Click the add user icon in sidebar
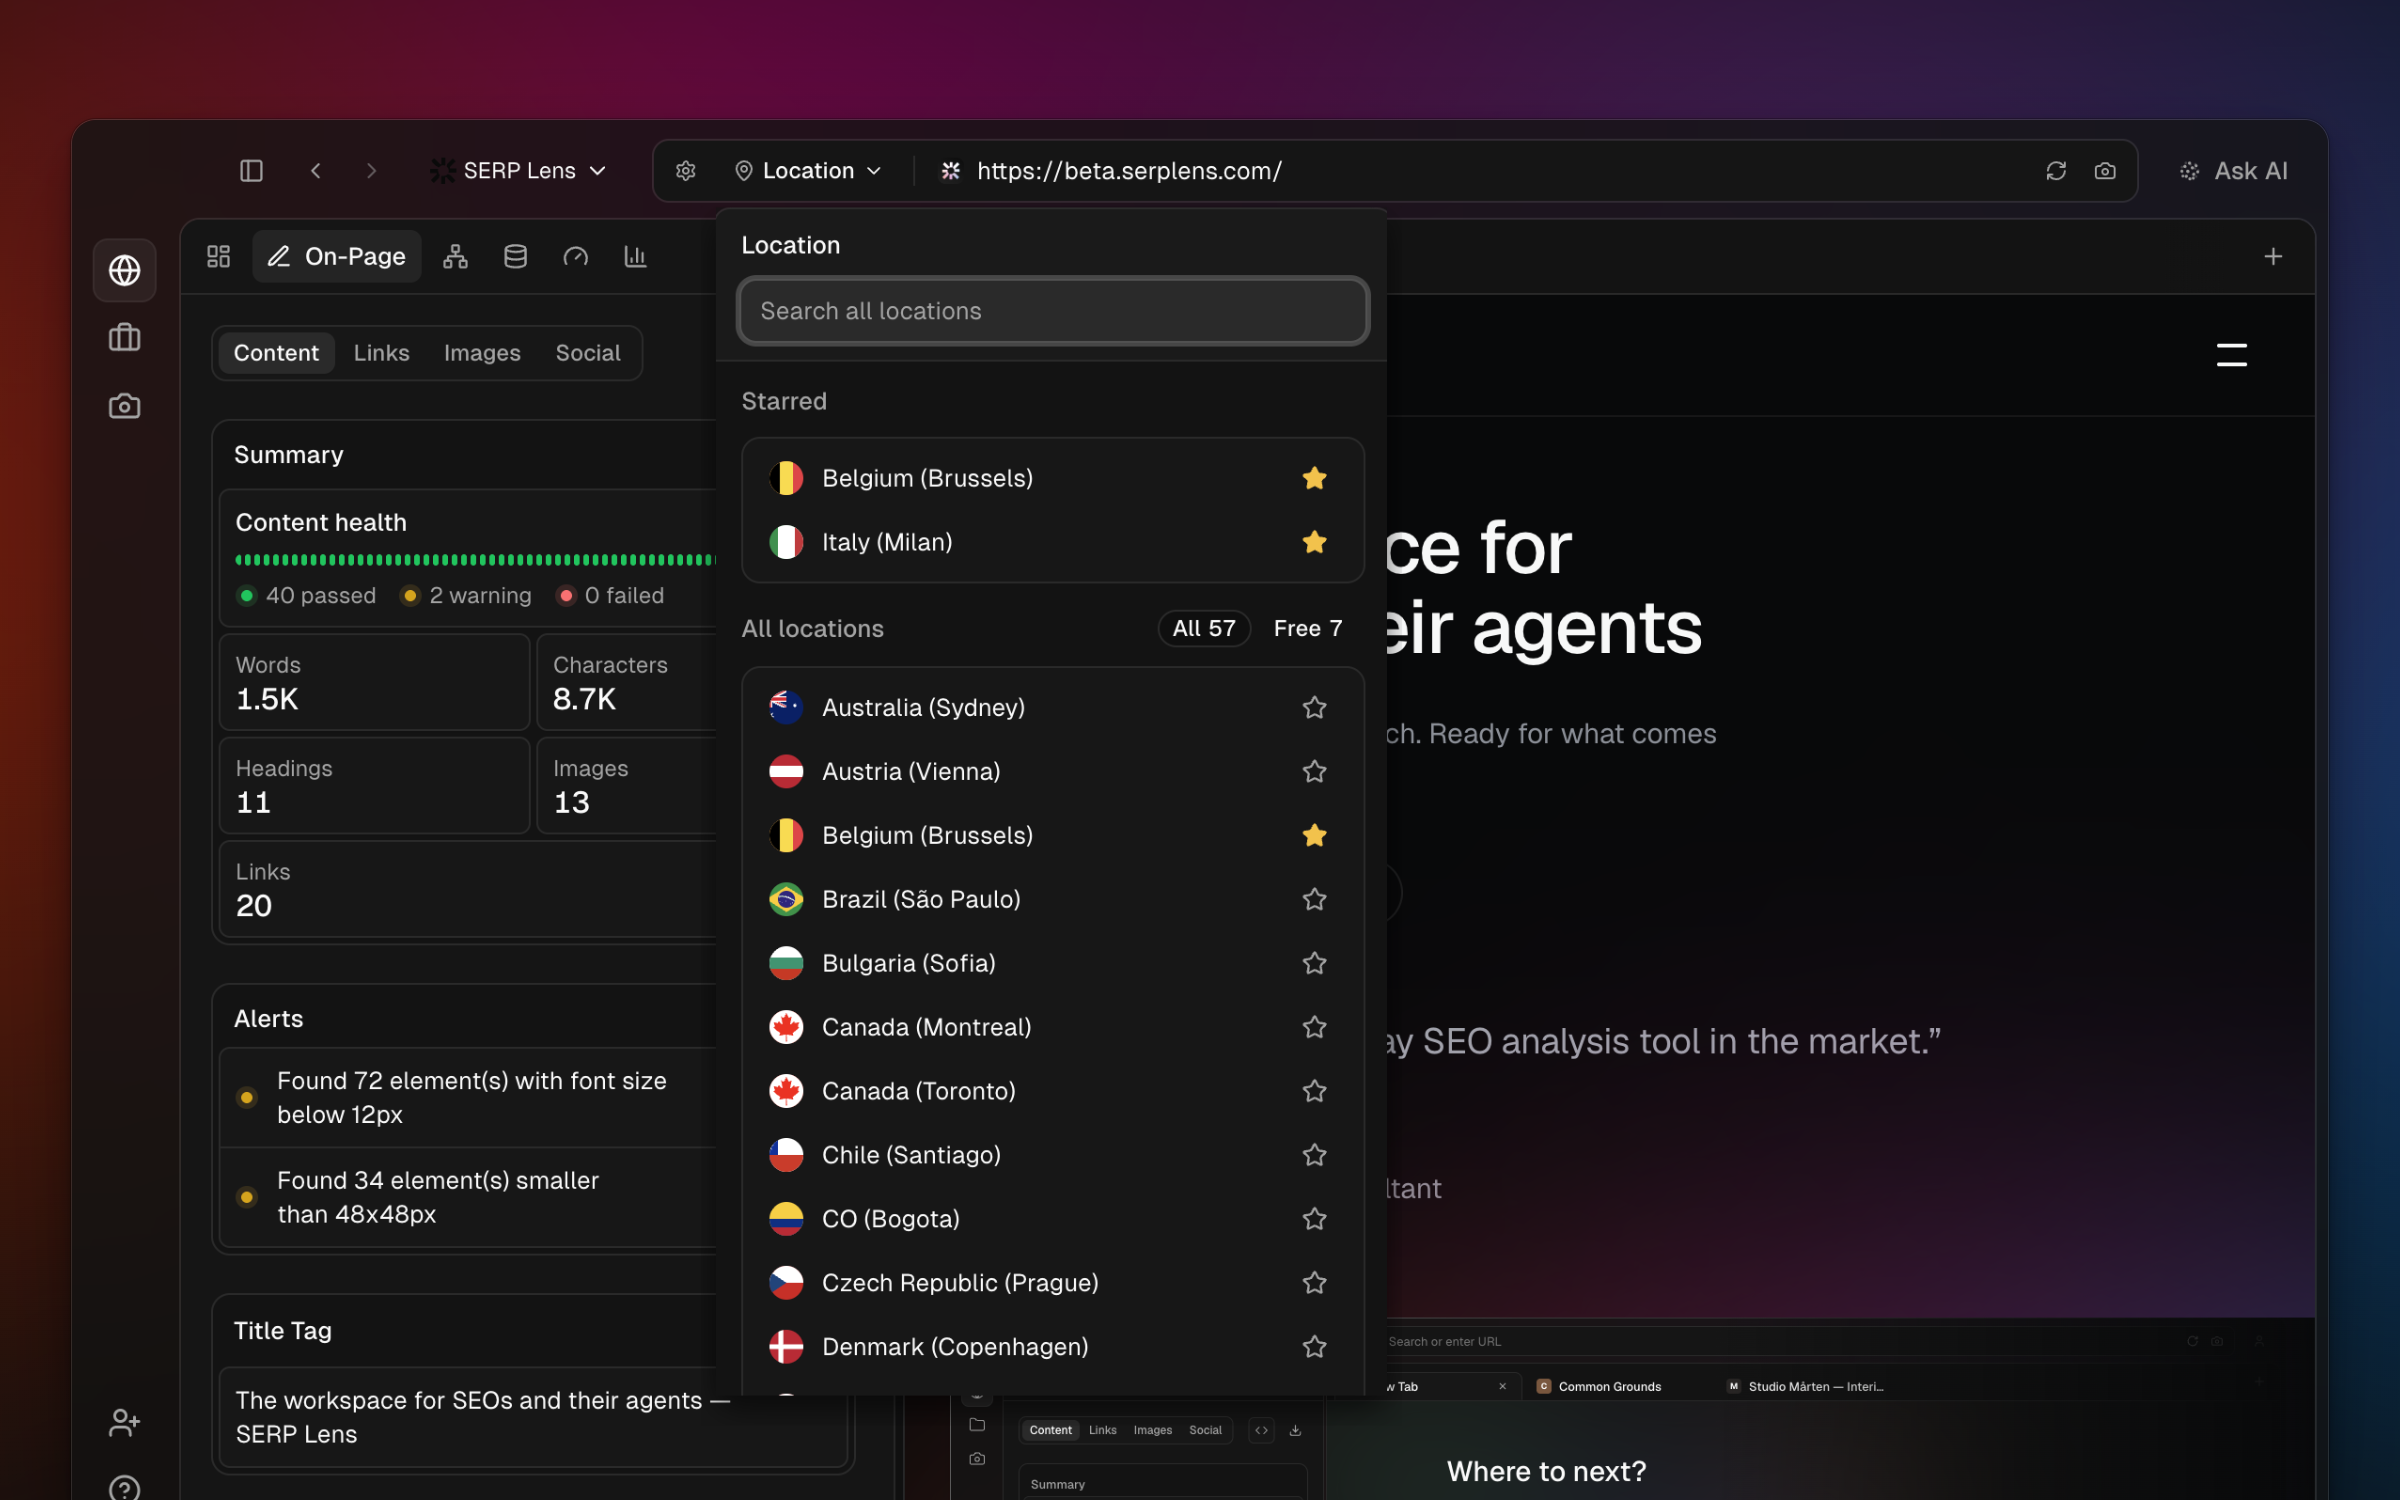Viewport: 2400px width, 1500px height. click(124, 1422)
